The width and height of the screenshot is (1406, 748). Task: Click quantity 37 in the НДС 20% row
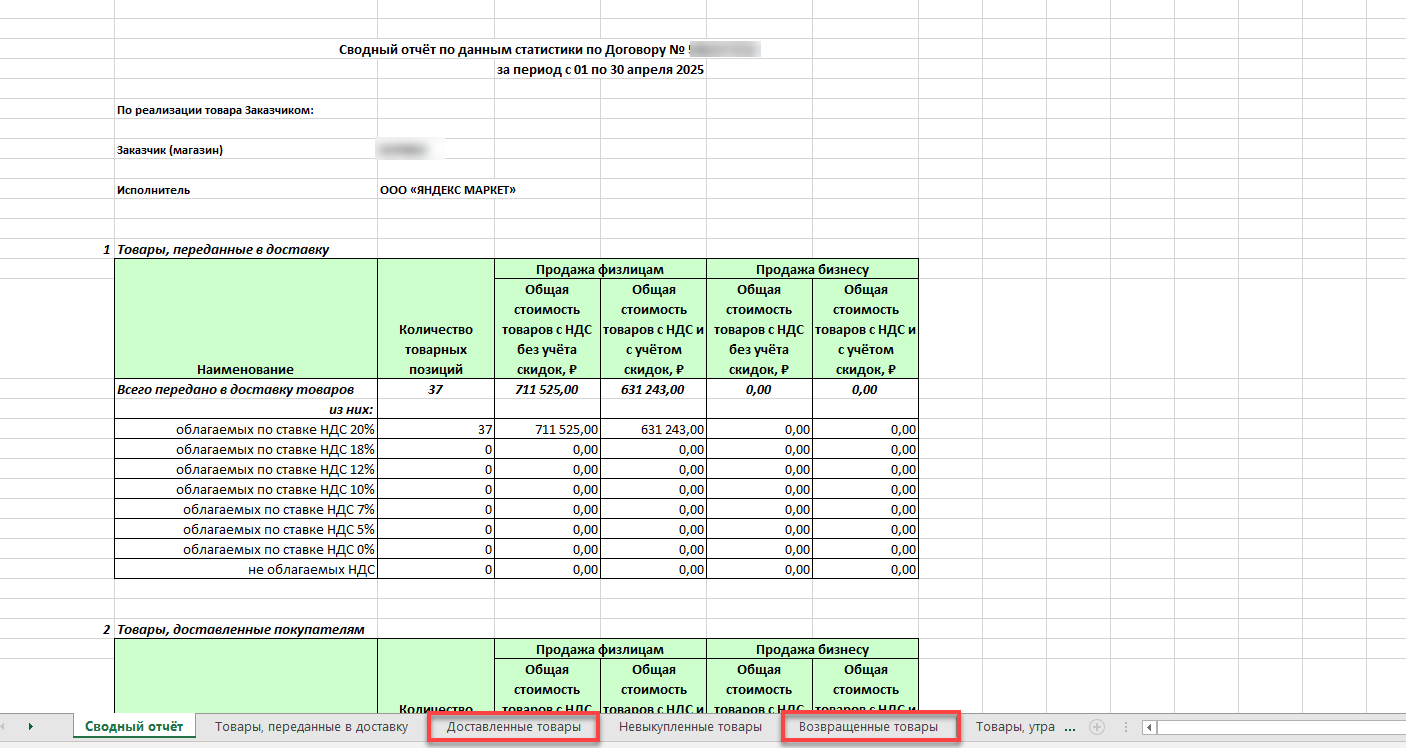coord(435,429)
